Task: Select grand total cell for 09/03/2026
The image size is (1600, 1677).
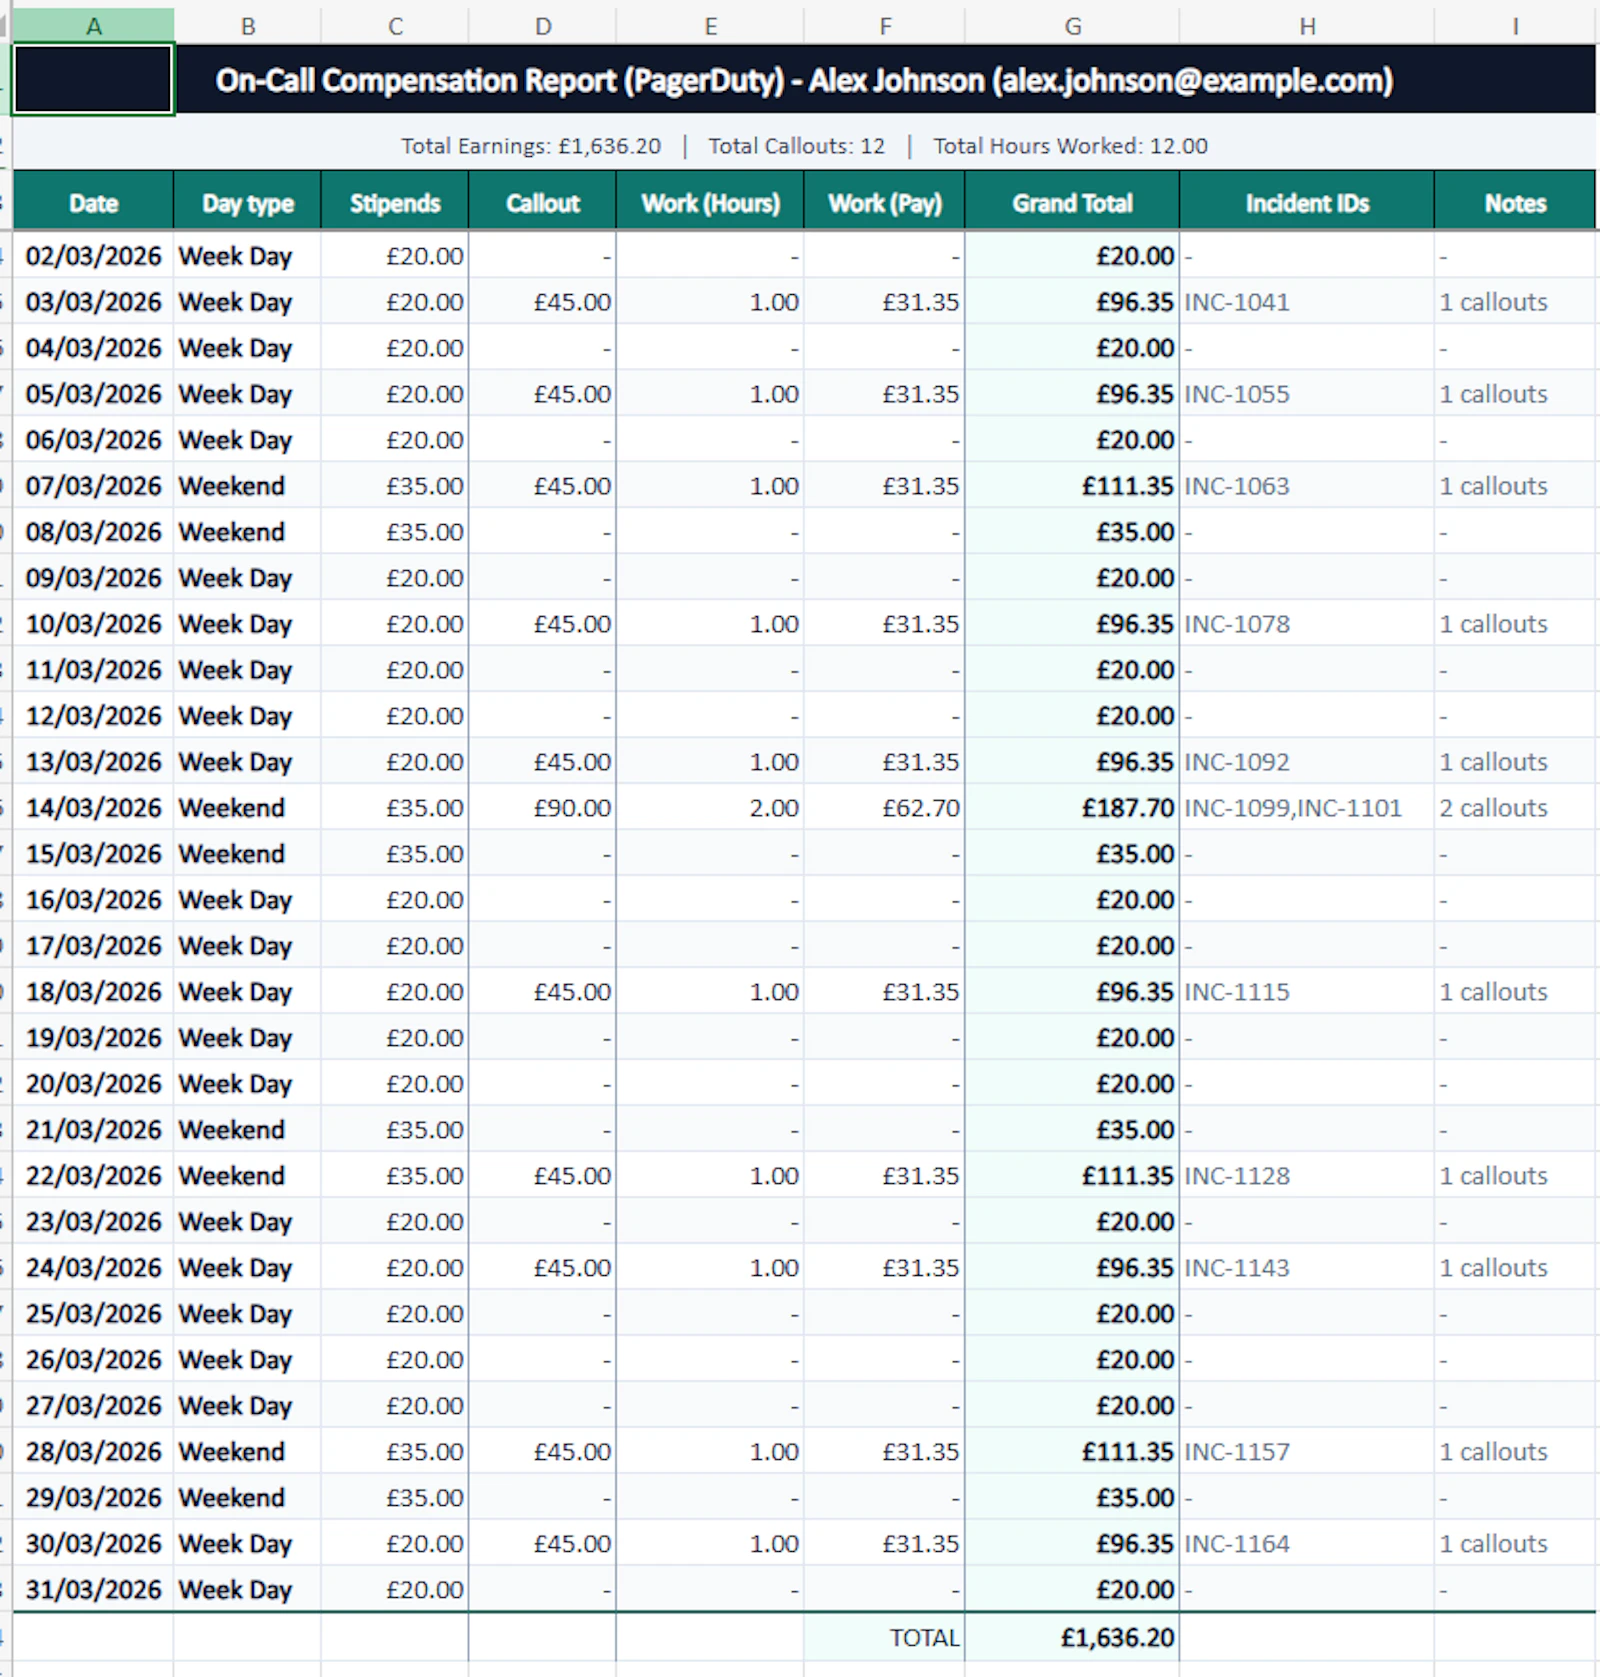Action: click(1072, 578)
